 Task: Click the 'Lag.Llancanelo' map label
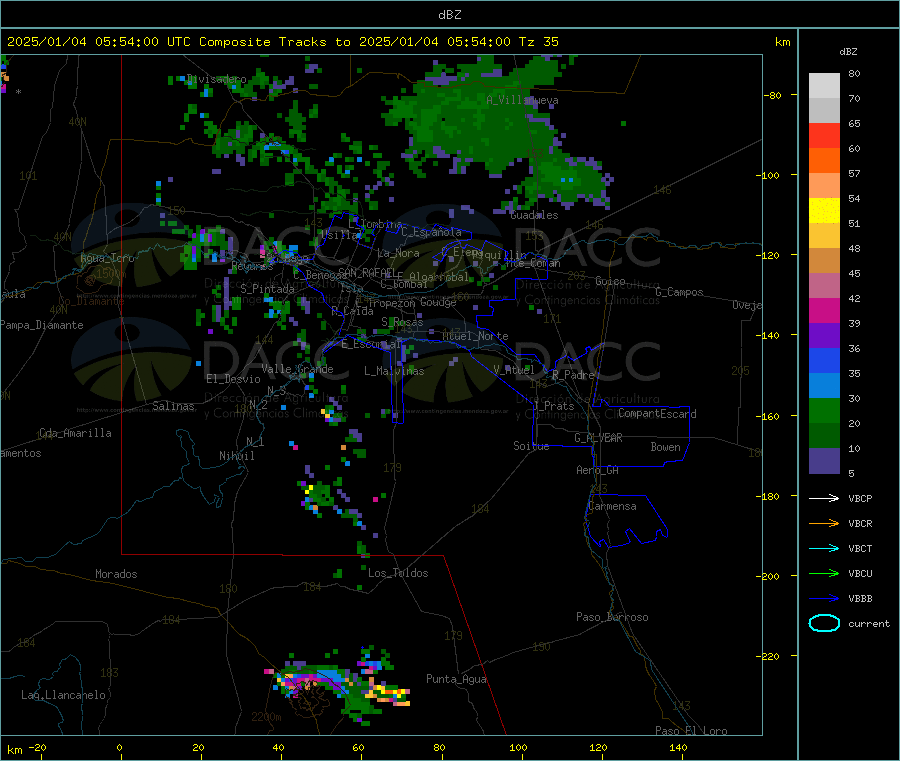[x=63, y=695]
